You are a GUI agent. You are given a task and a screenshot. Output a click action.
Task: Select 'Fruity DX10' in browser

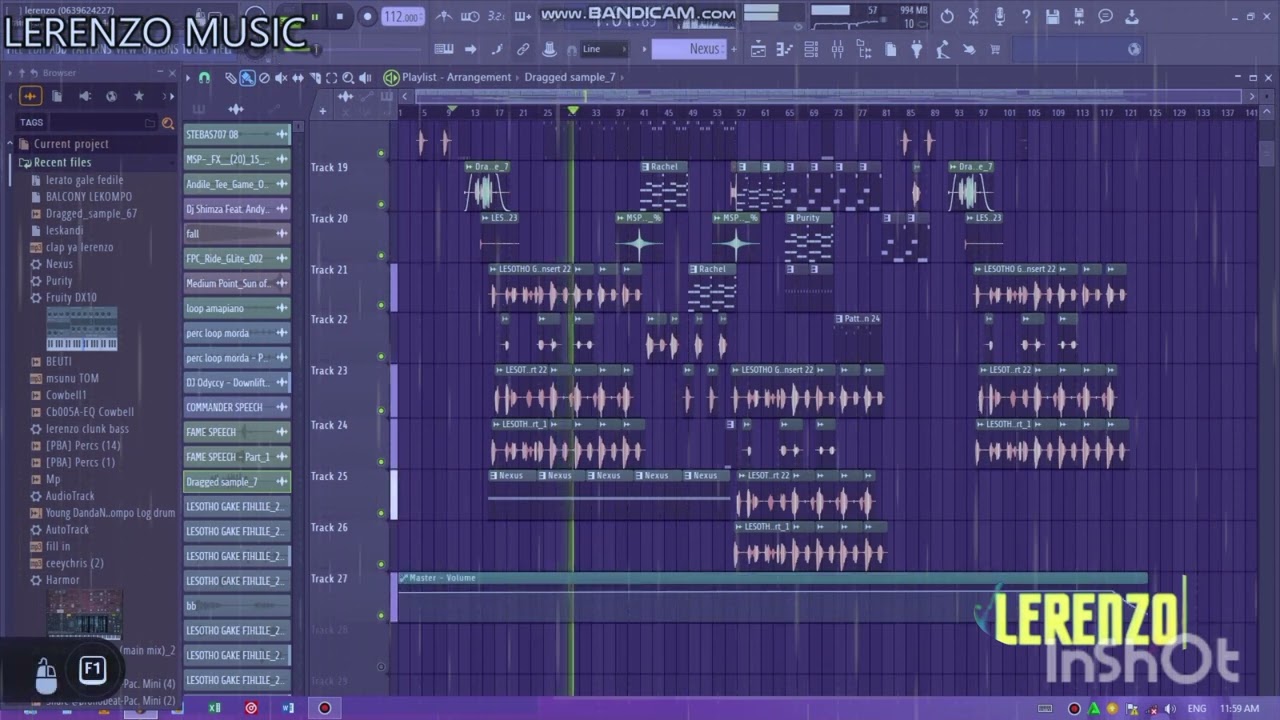coord(71,298)
